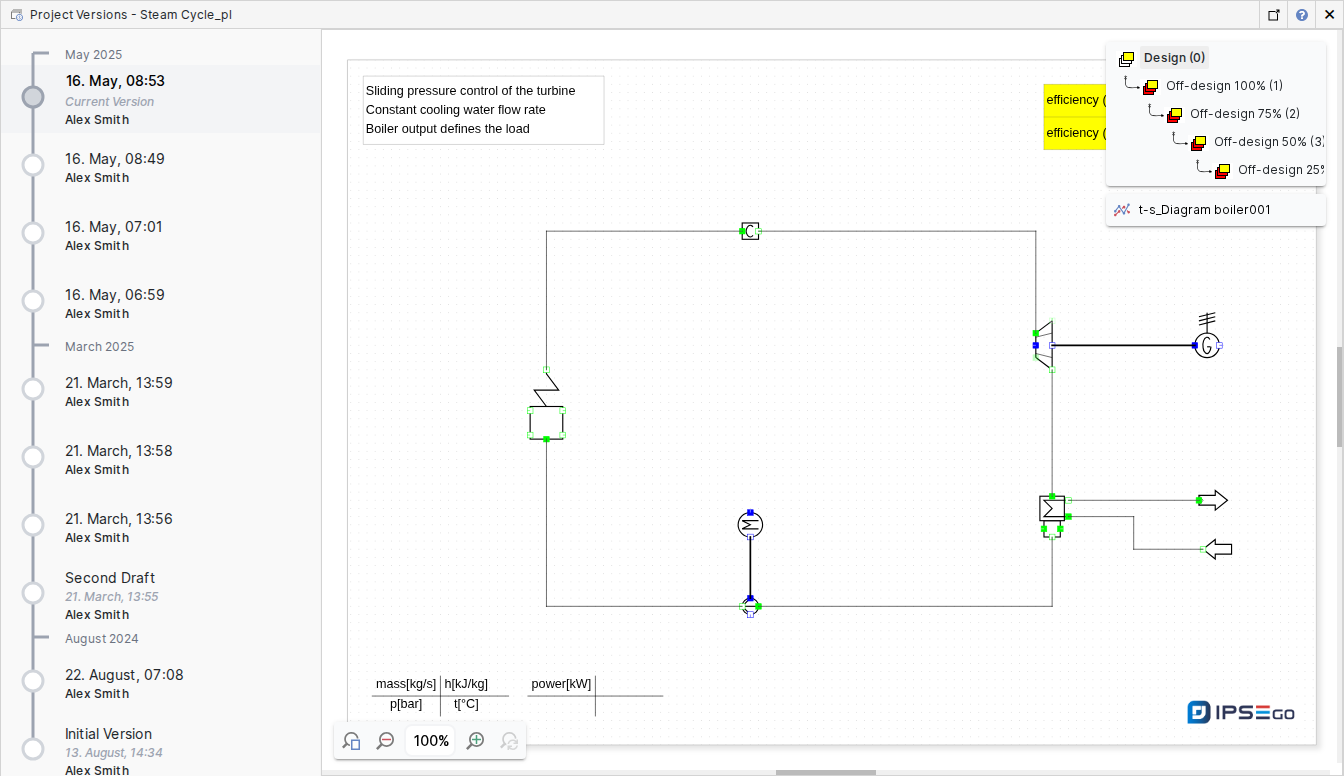Click the zoom out magnifier icon
This screenshot has width=1344, height=776.
click(x=385, y=741)
